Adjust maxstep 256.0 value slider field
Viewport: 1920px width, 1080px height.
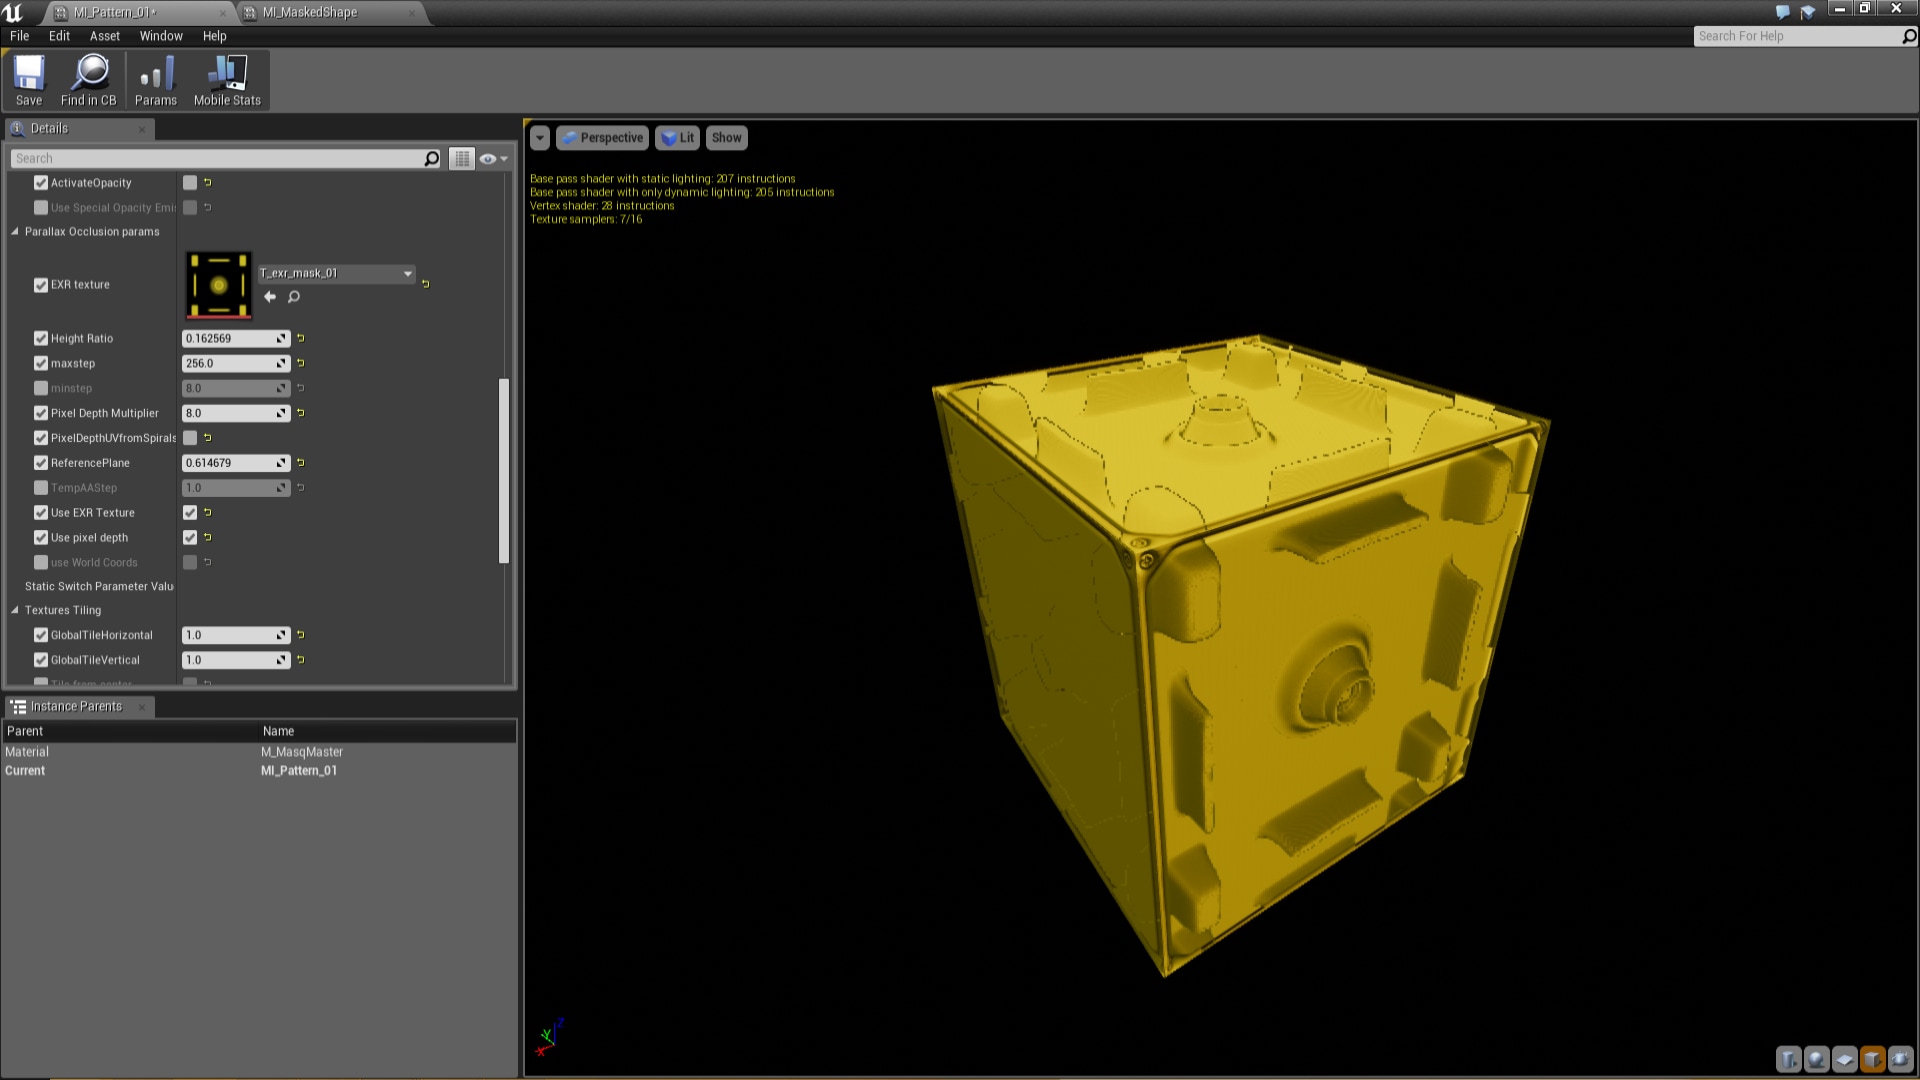pos(236,363)
